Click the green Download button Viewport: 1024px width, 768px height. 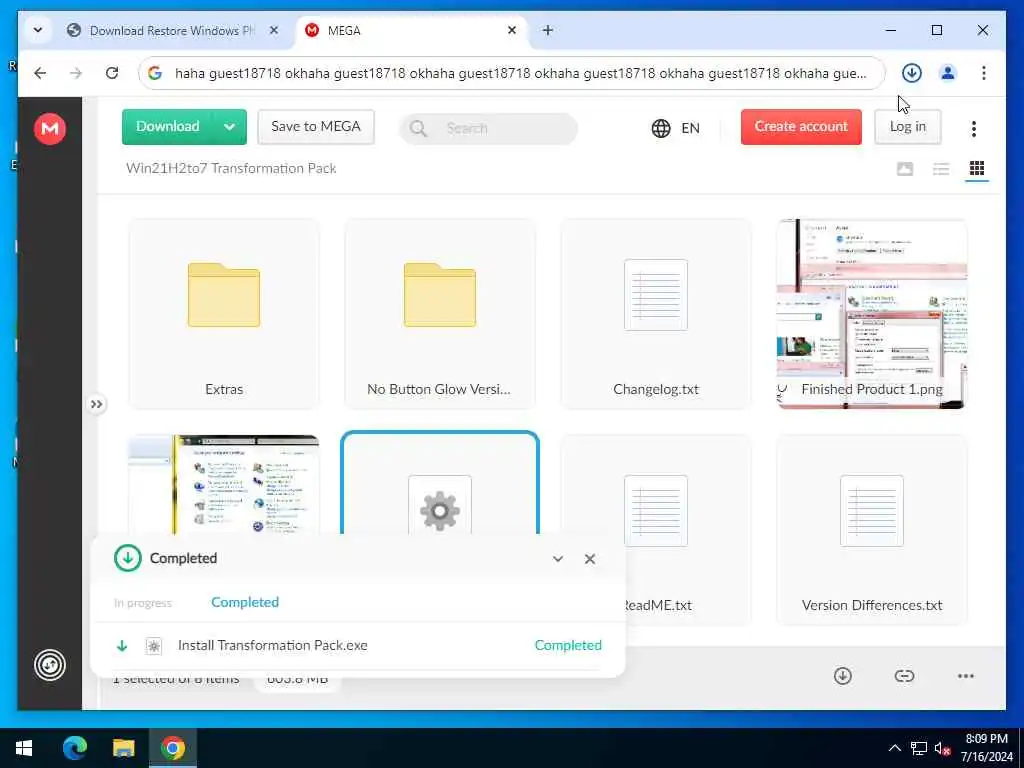[x=167, y=127]
